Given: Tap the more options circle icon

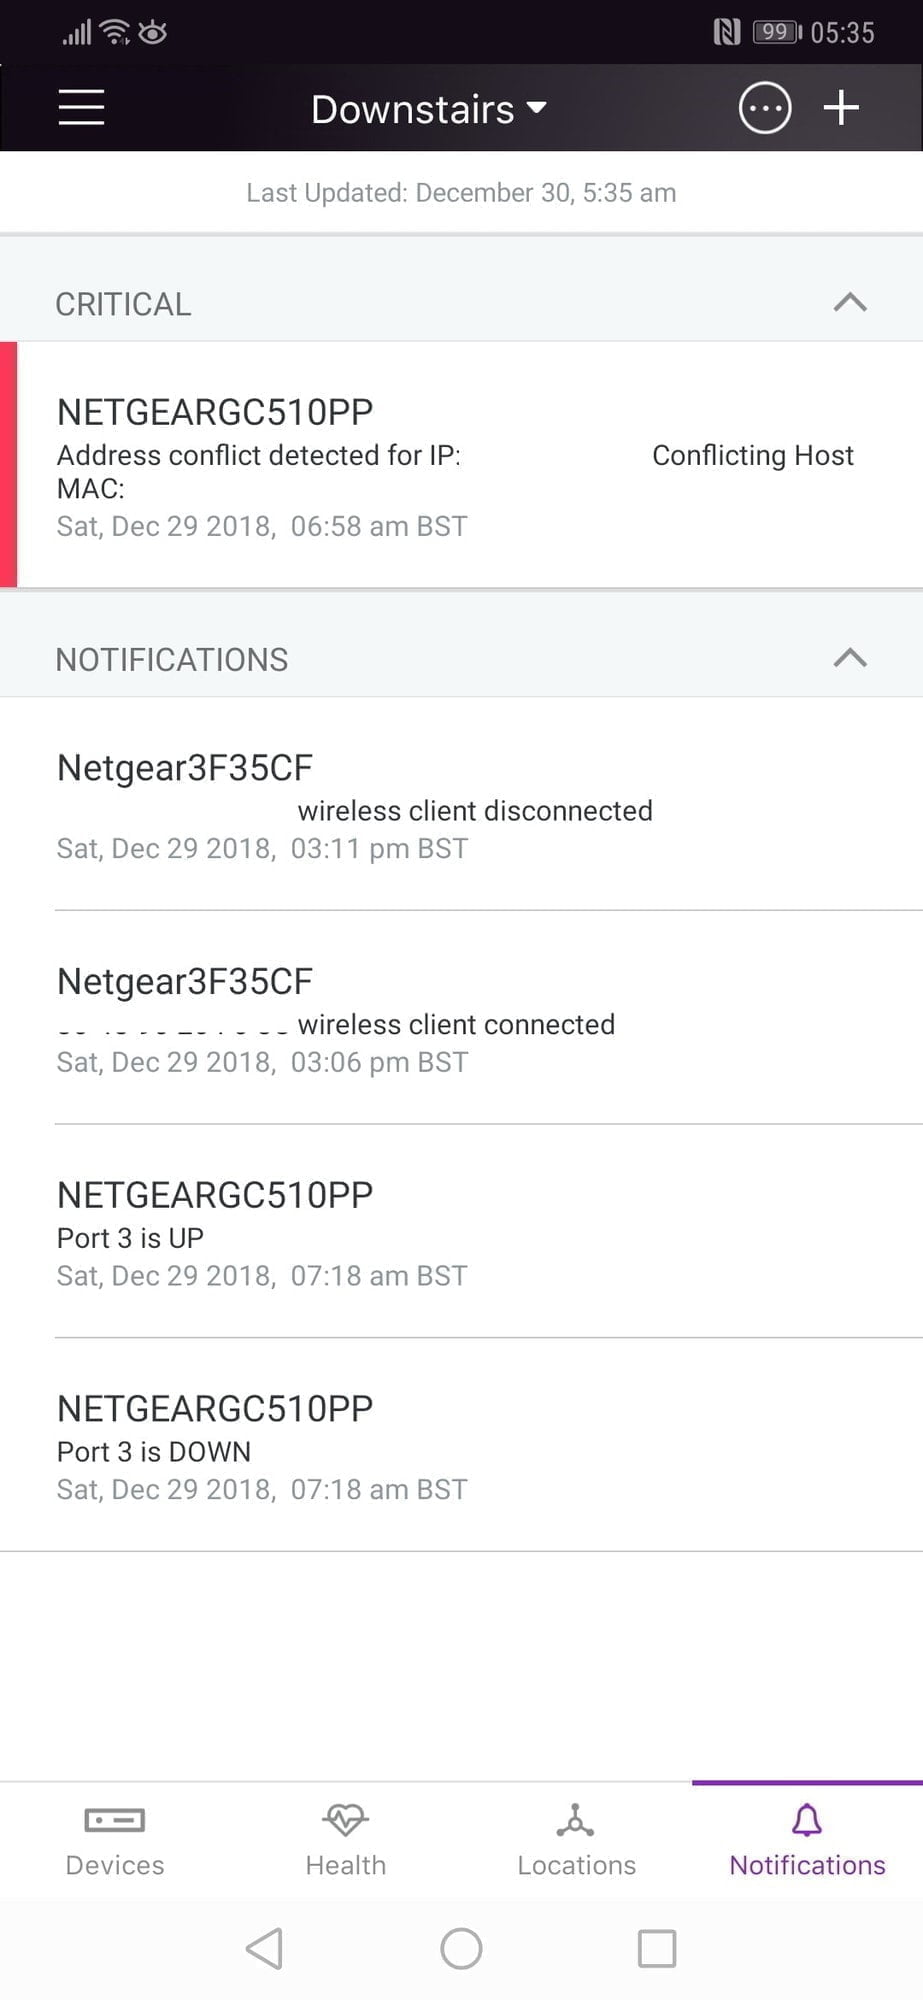Looking at the screenshot, I should 765,108.
